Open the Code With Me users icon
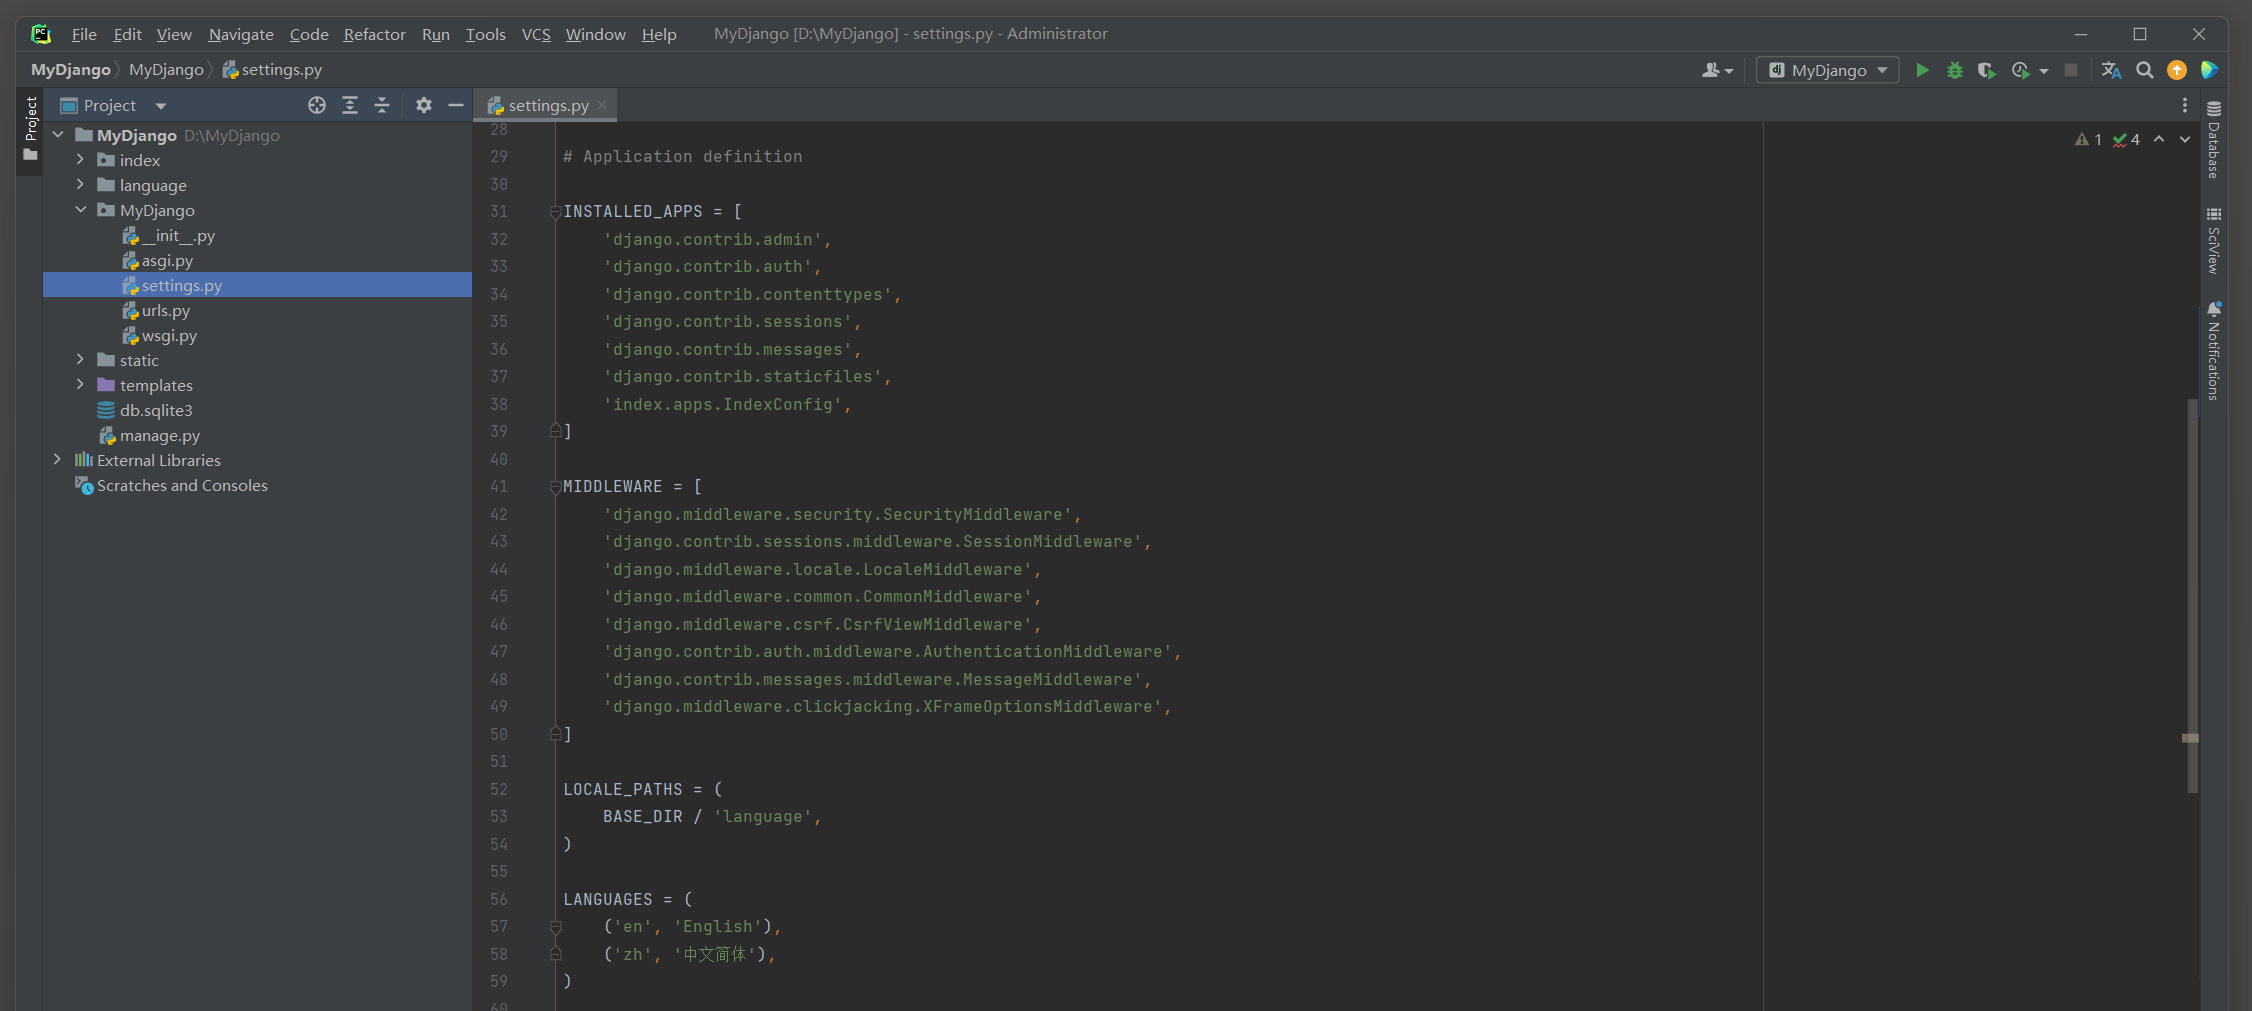The height and width of the screenshot is (1011, 2252). (x=1717, y=70)
